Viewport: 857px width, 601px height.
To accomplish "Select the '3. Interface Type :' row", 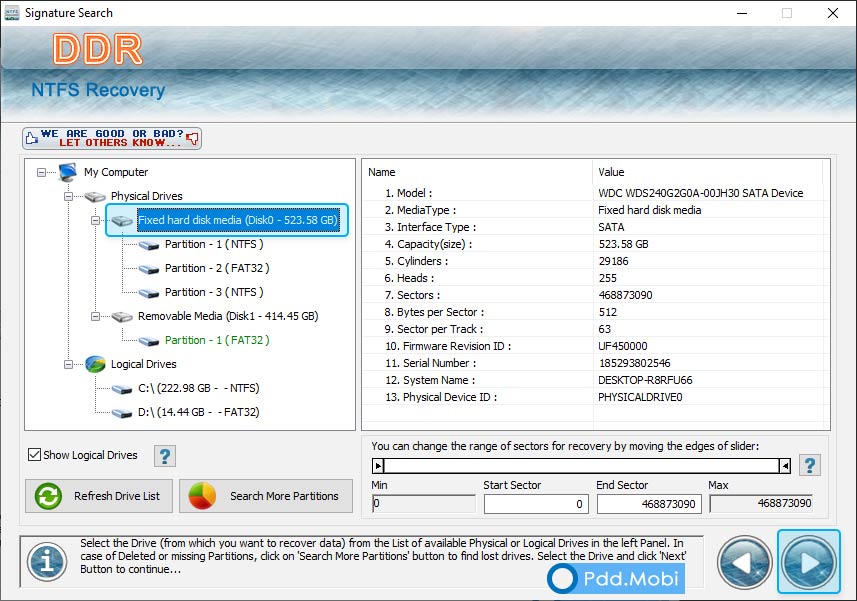I will tap(593, 227).
